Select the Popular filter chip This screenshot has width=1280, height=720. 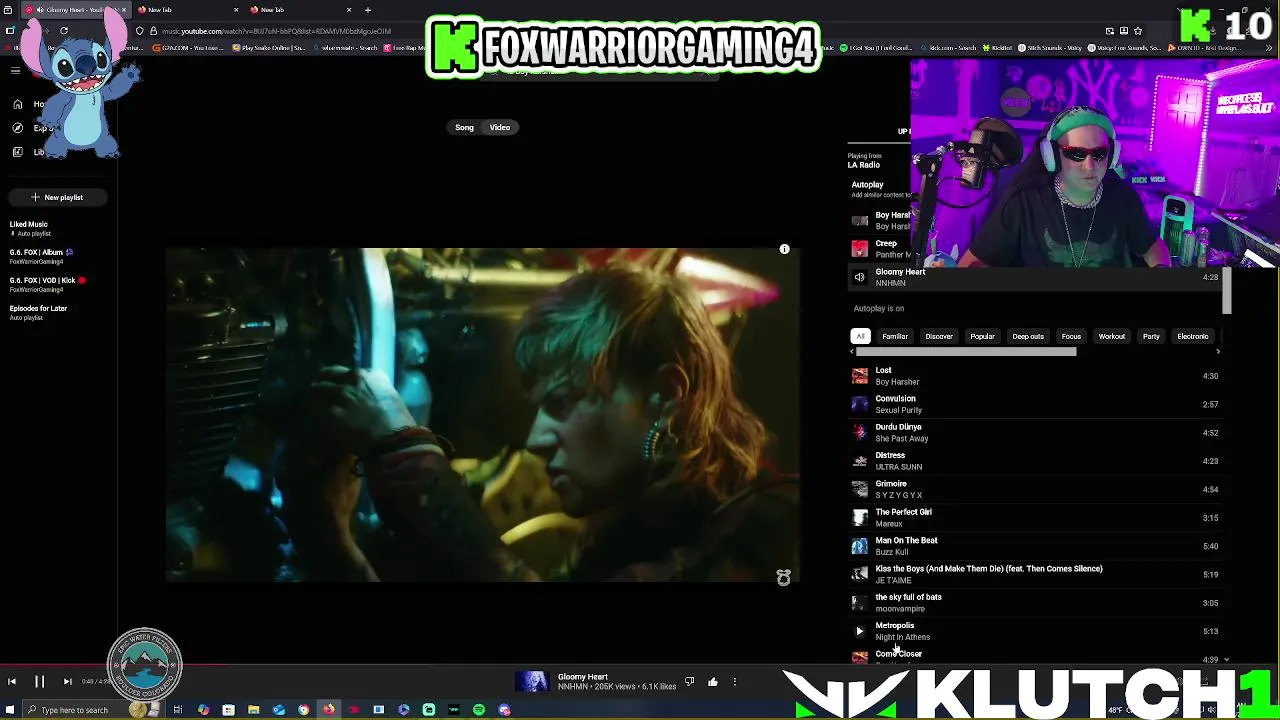coord(982,336)
